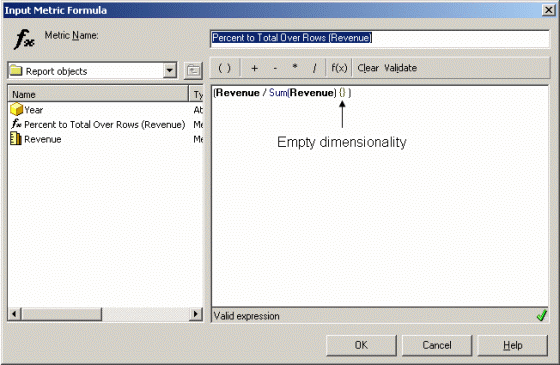
Task: Cancel the Input Metric Formula dialog
Action: [437, 345]
